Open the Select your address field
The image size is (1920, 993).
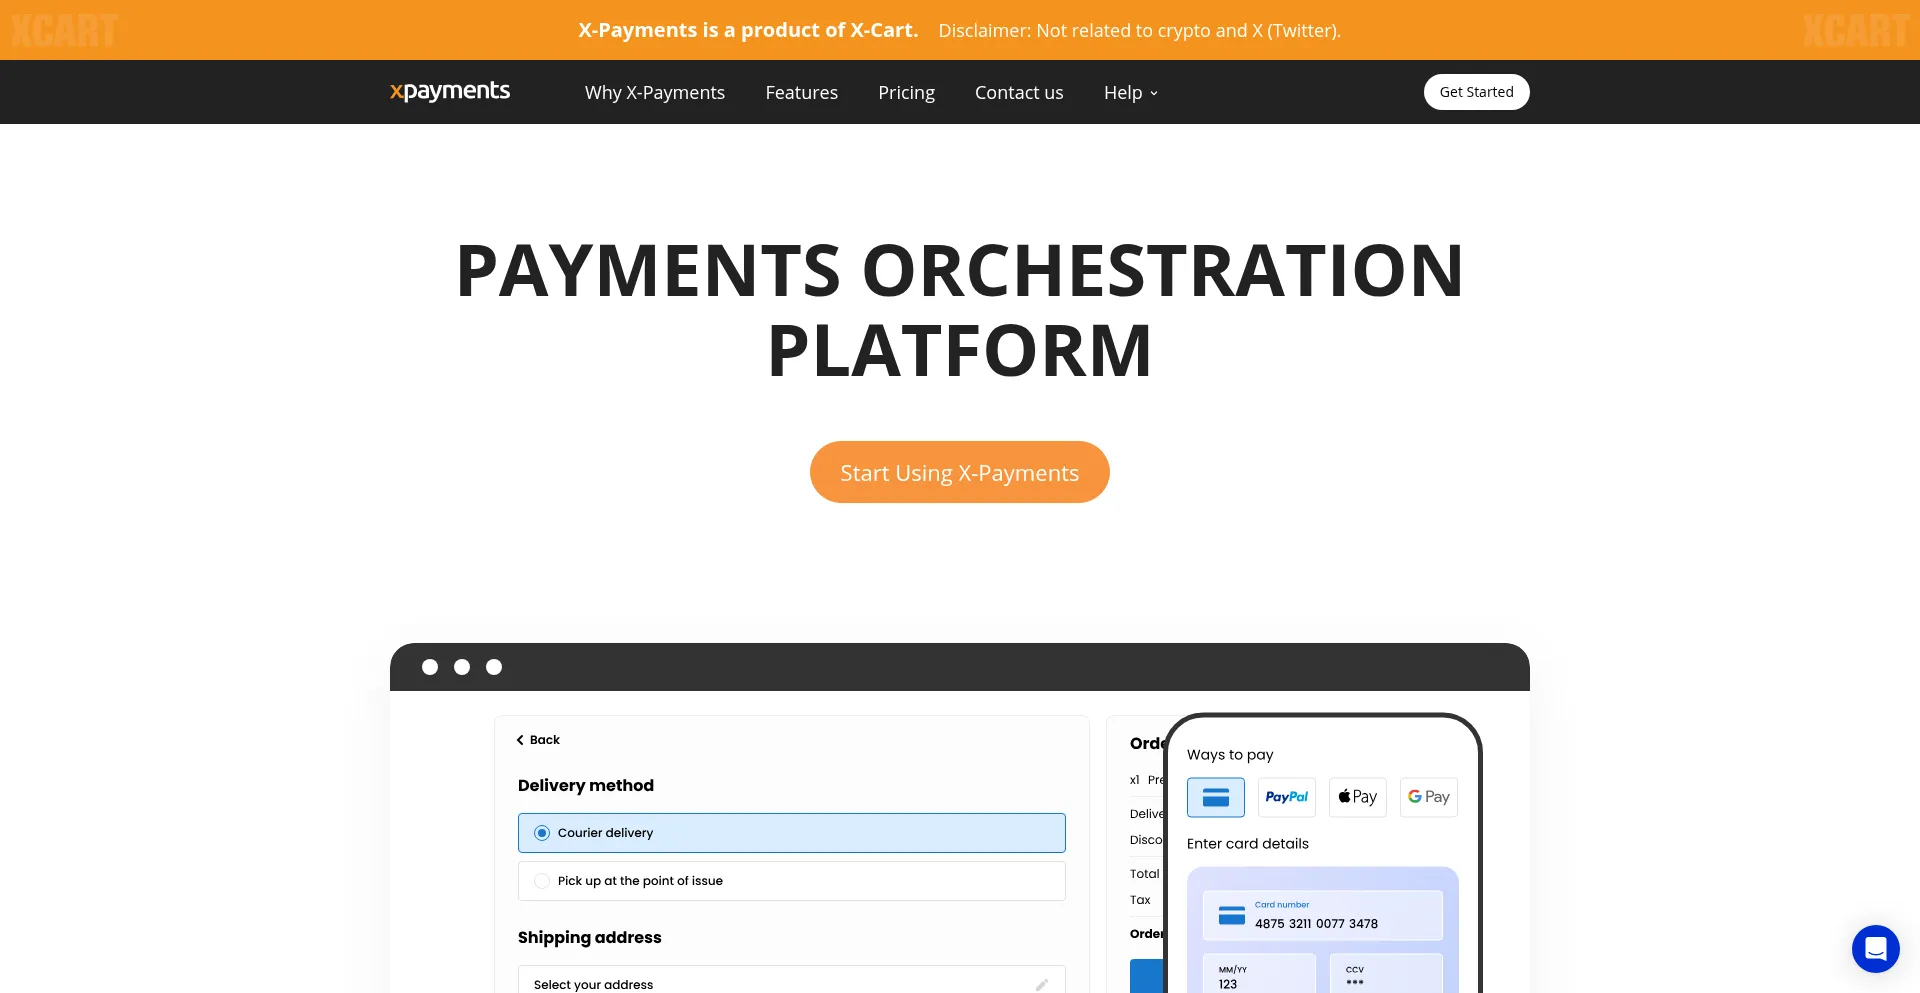tap(780, 984)
